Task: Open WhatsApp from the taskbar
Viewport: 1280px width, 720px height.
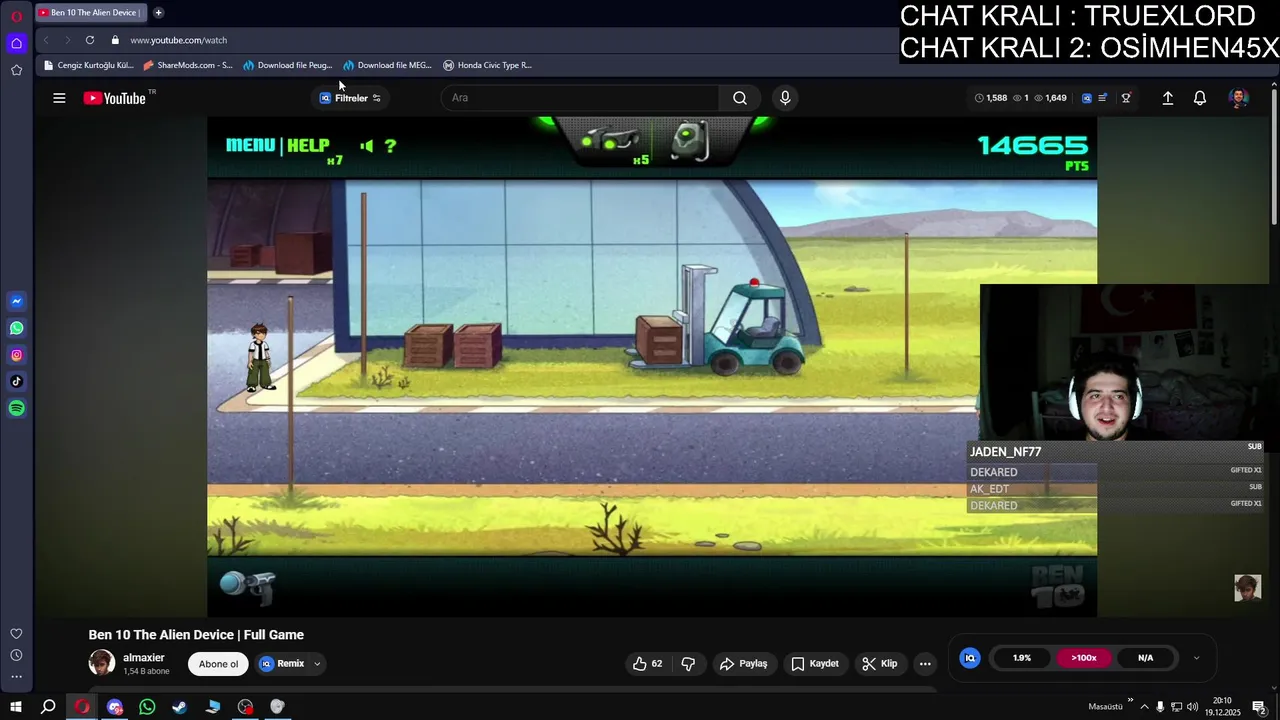Action: [x=147, y=707]
